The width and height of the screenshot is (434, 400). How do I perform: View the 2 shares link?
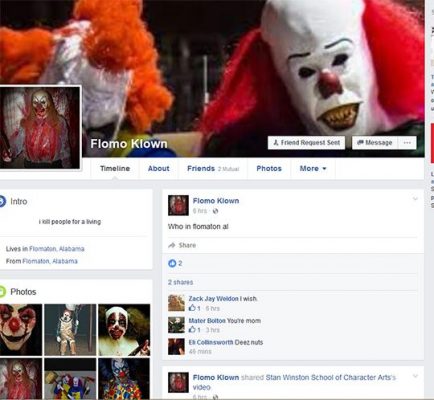click(x=180, y=282)
